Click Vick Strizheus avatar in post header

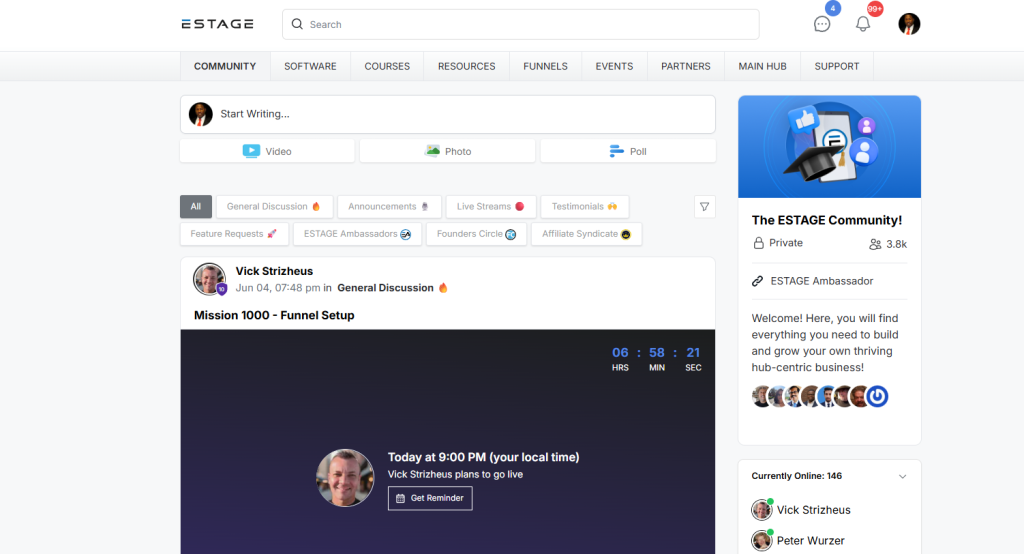[x=210, y=280]
